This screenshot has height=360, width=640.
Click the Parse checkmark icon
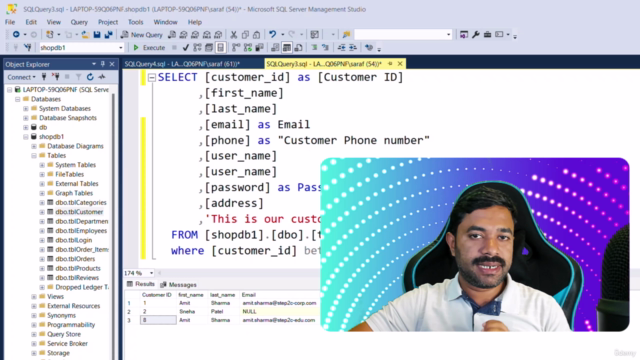click(186, 48)
